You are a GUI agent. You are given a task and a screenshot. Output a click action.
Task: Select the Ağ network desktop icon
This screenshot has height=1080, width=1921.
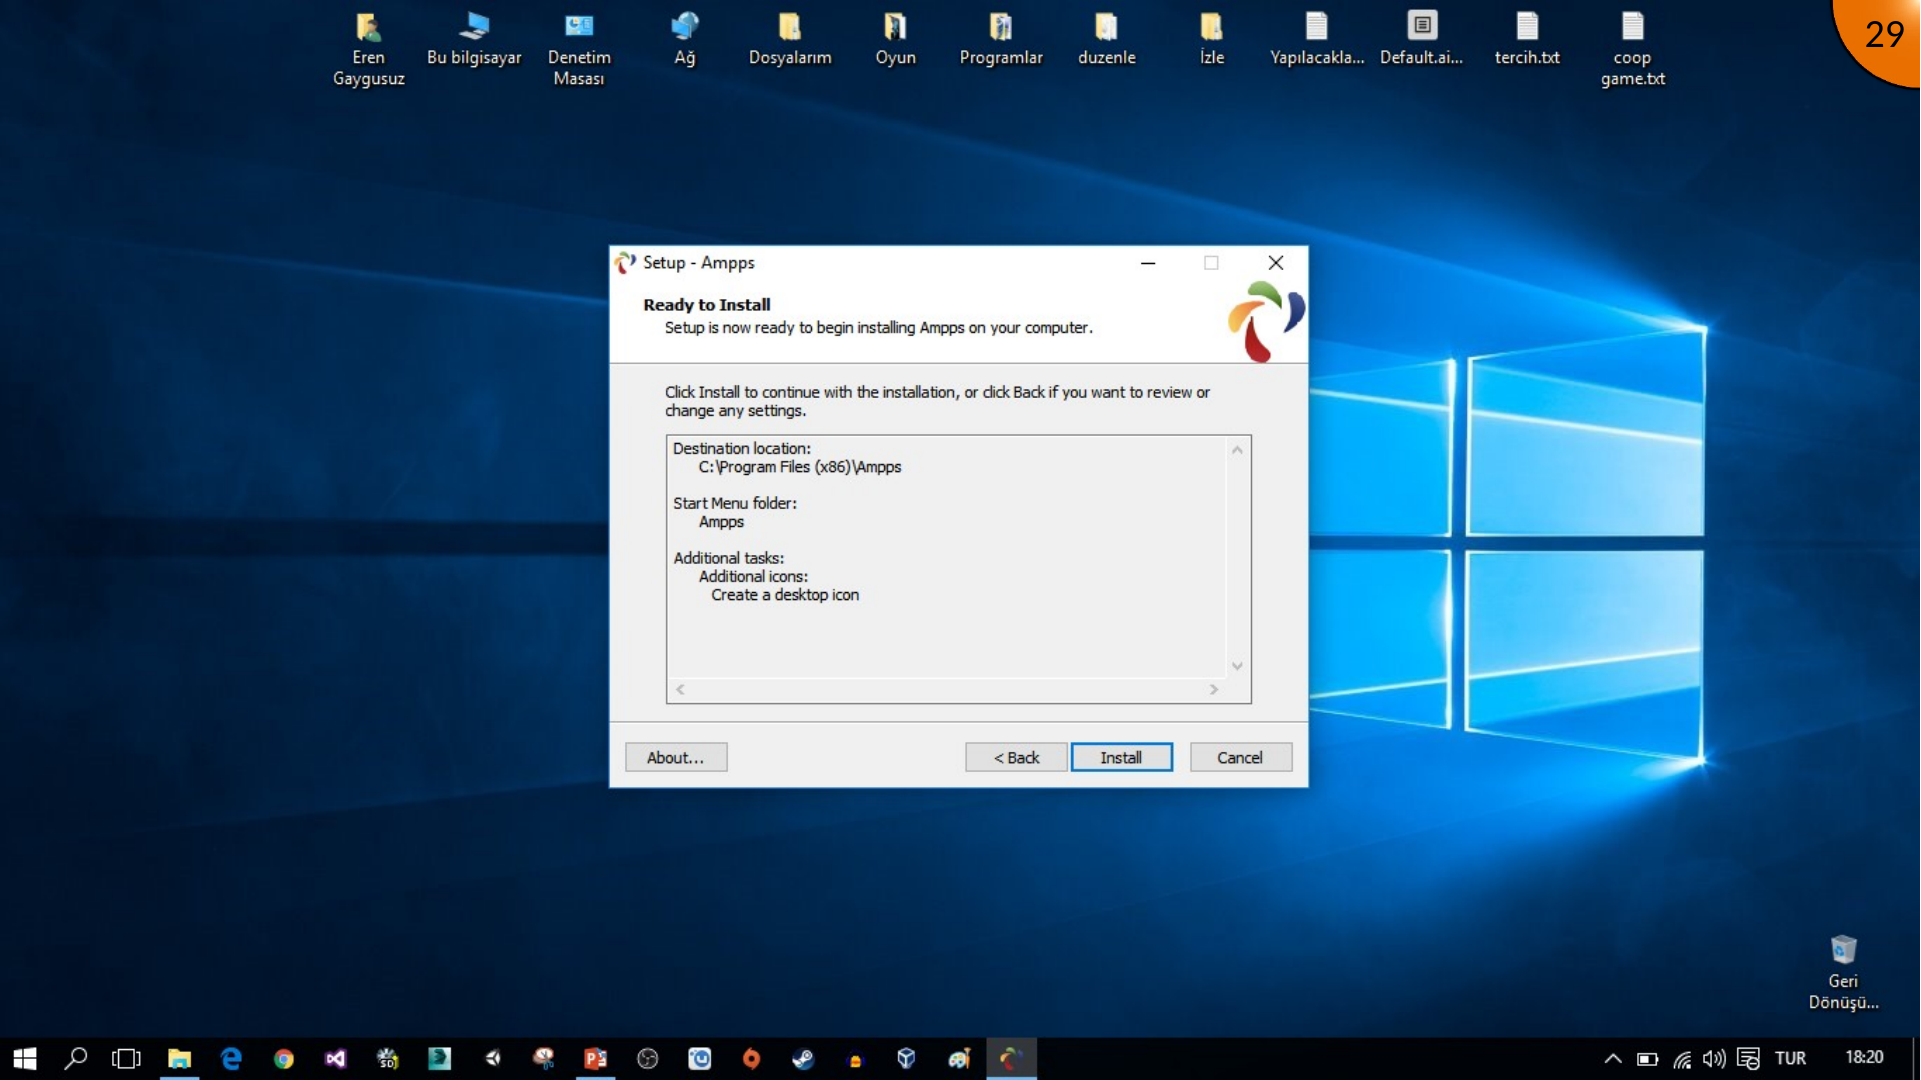click(684, 40)
